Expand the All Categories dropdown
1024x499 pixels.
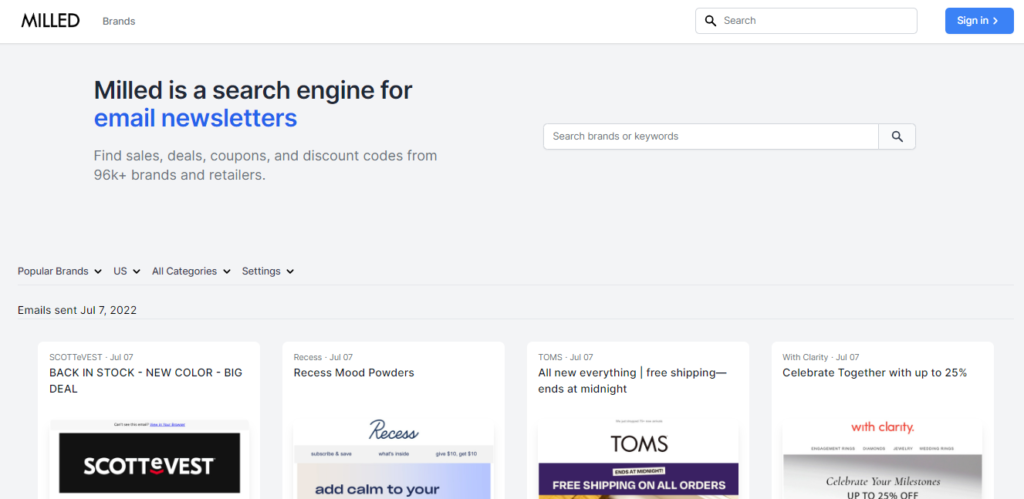(x=191, y=271)
